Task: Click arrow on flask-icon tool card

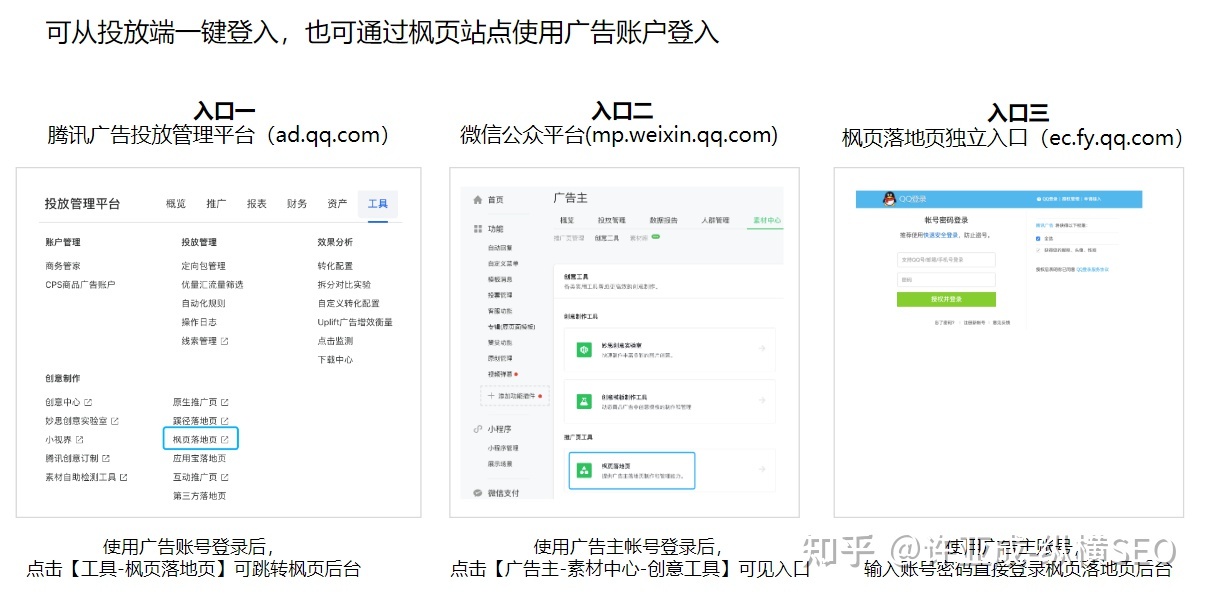Action: pos(762,401)
